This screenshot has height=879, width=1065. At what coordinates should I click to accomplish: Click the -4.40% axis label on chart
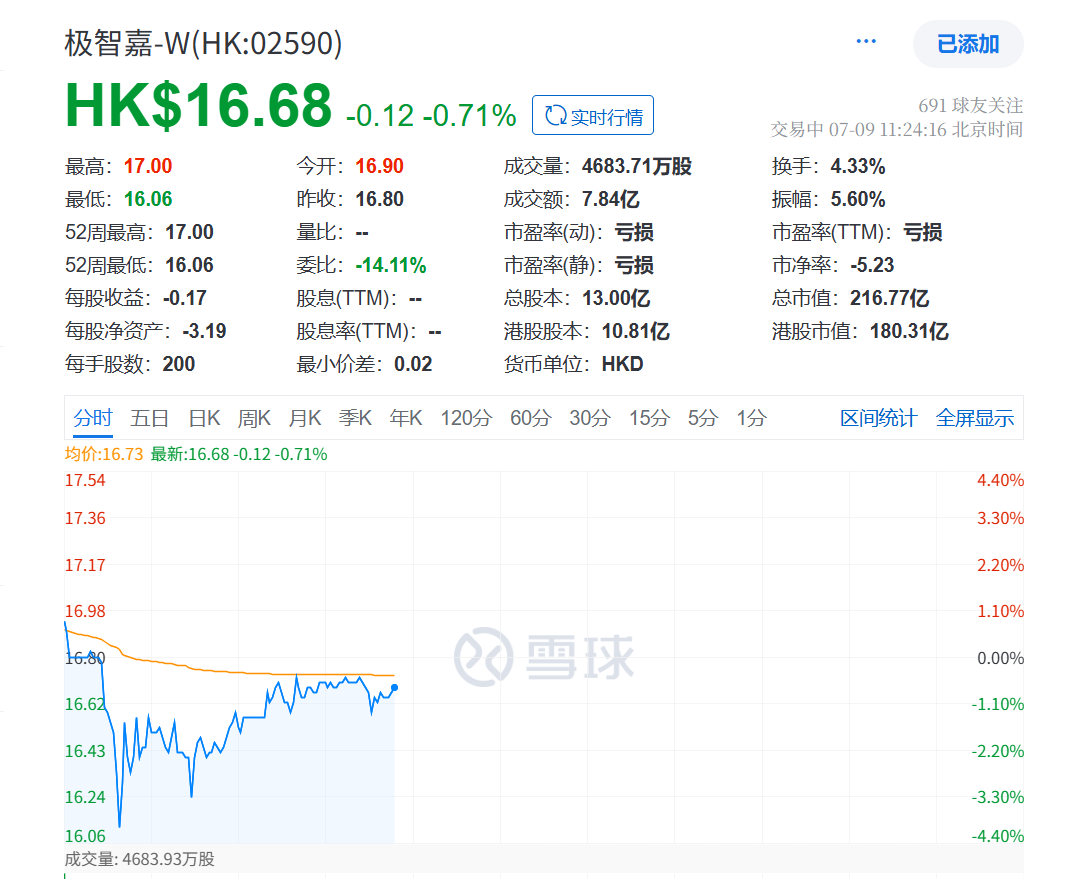[997, 836]
